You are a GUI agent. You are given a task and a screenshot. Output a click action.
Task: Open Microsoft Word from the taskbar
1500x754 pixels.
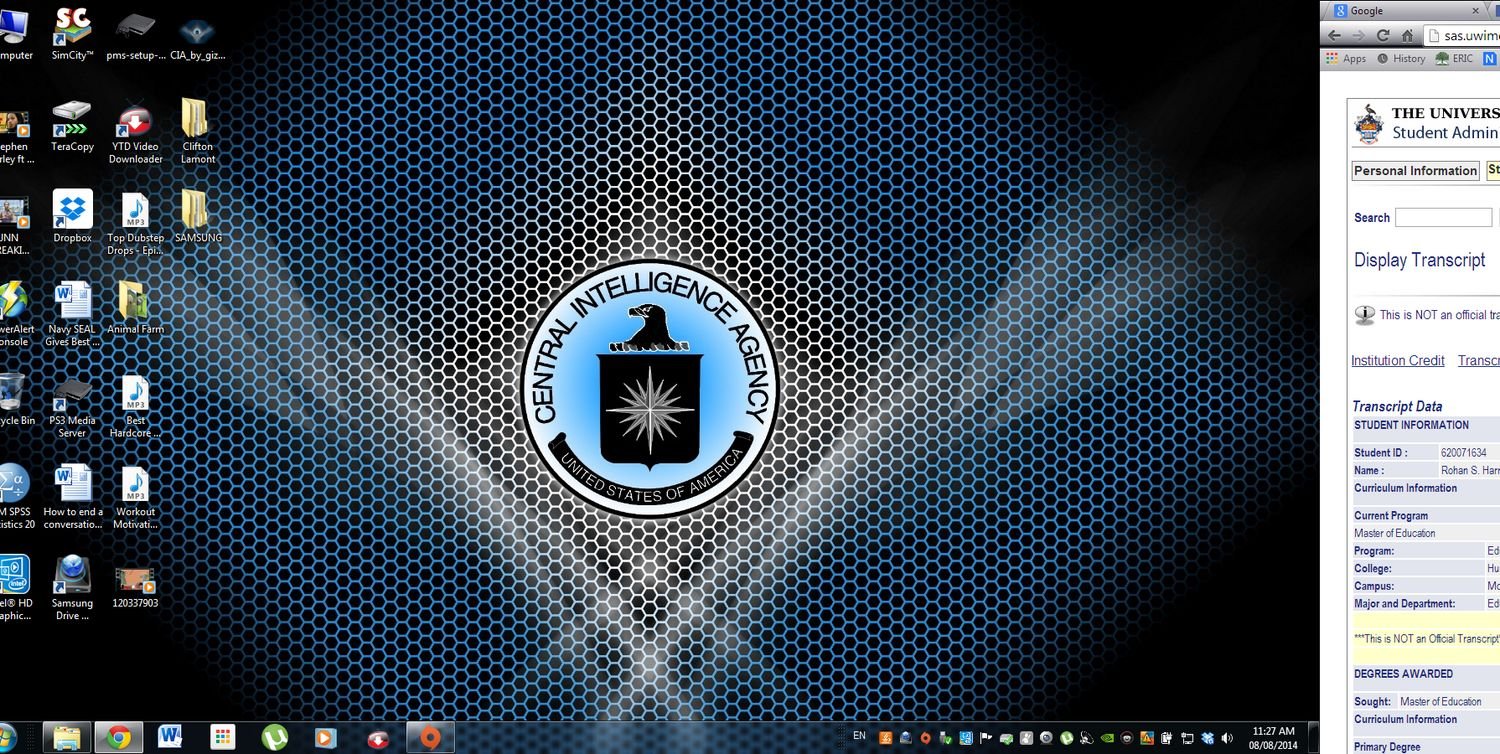(x=171, y=738)
